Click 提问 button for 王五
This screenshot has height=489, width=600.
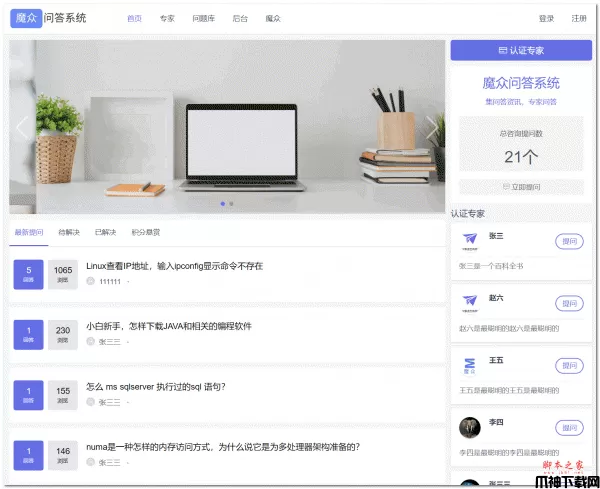coord(569,366)
